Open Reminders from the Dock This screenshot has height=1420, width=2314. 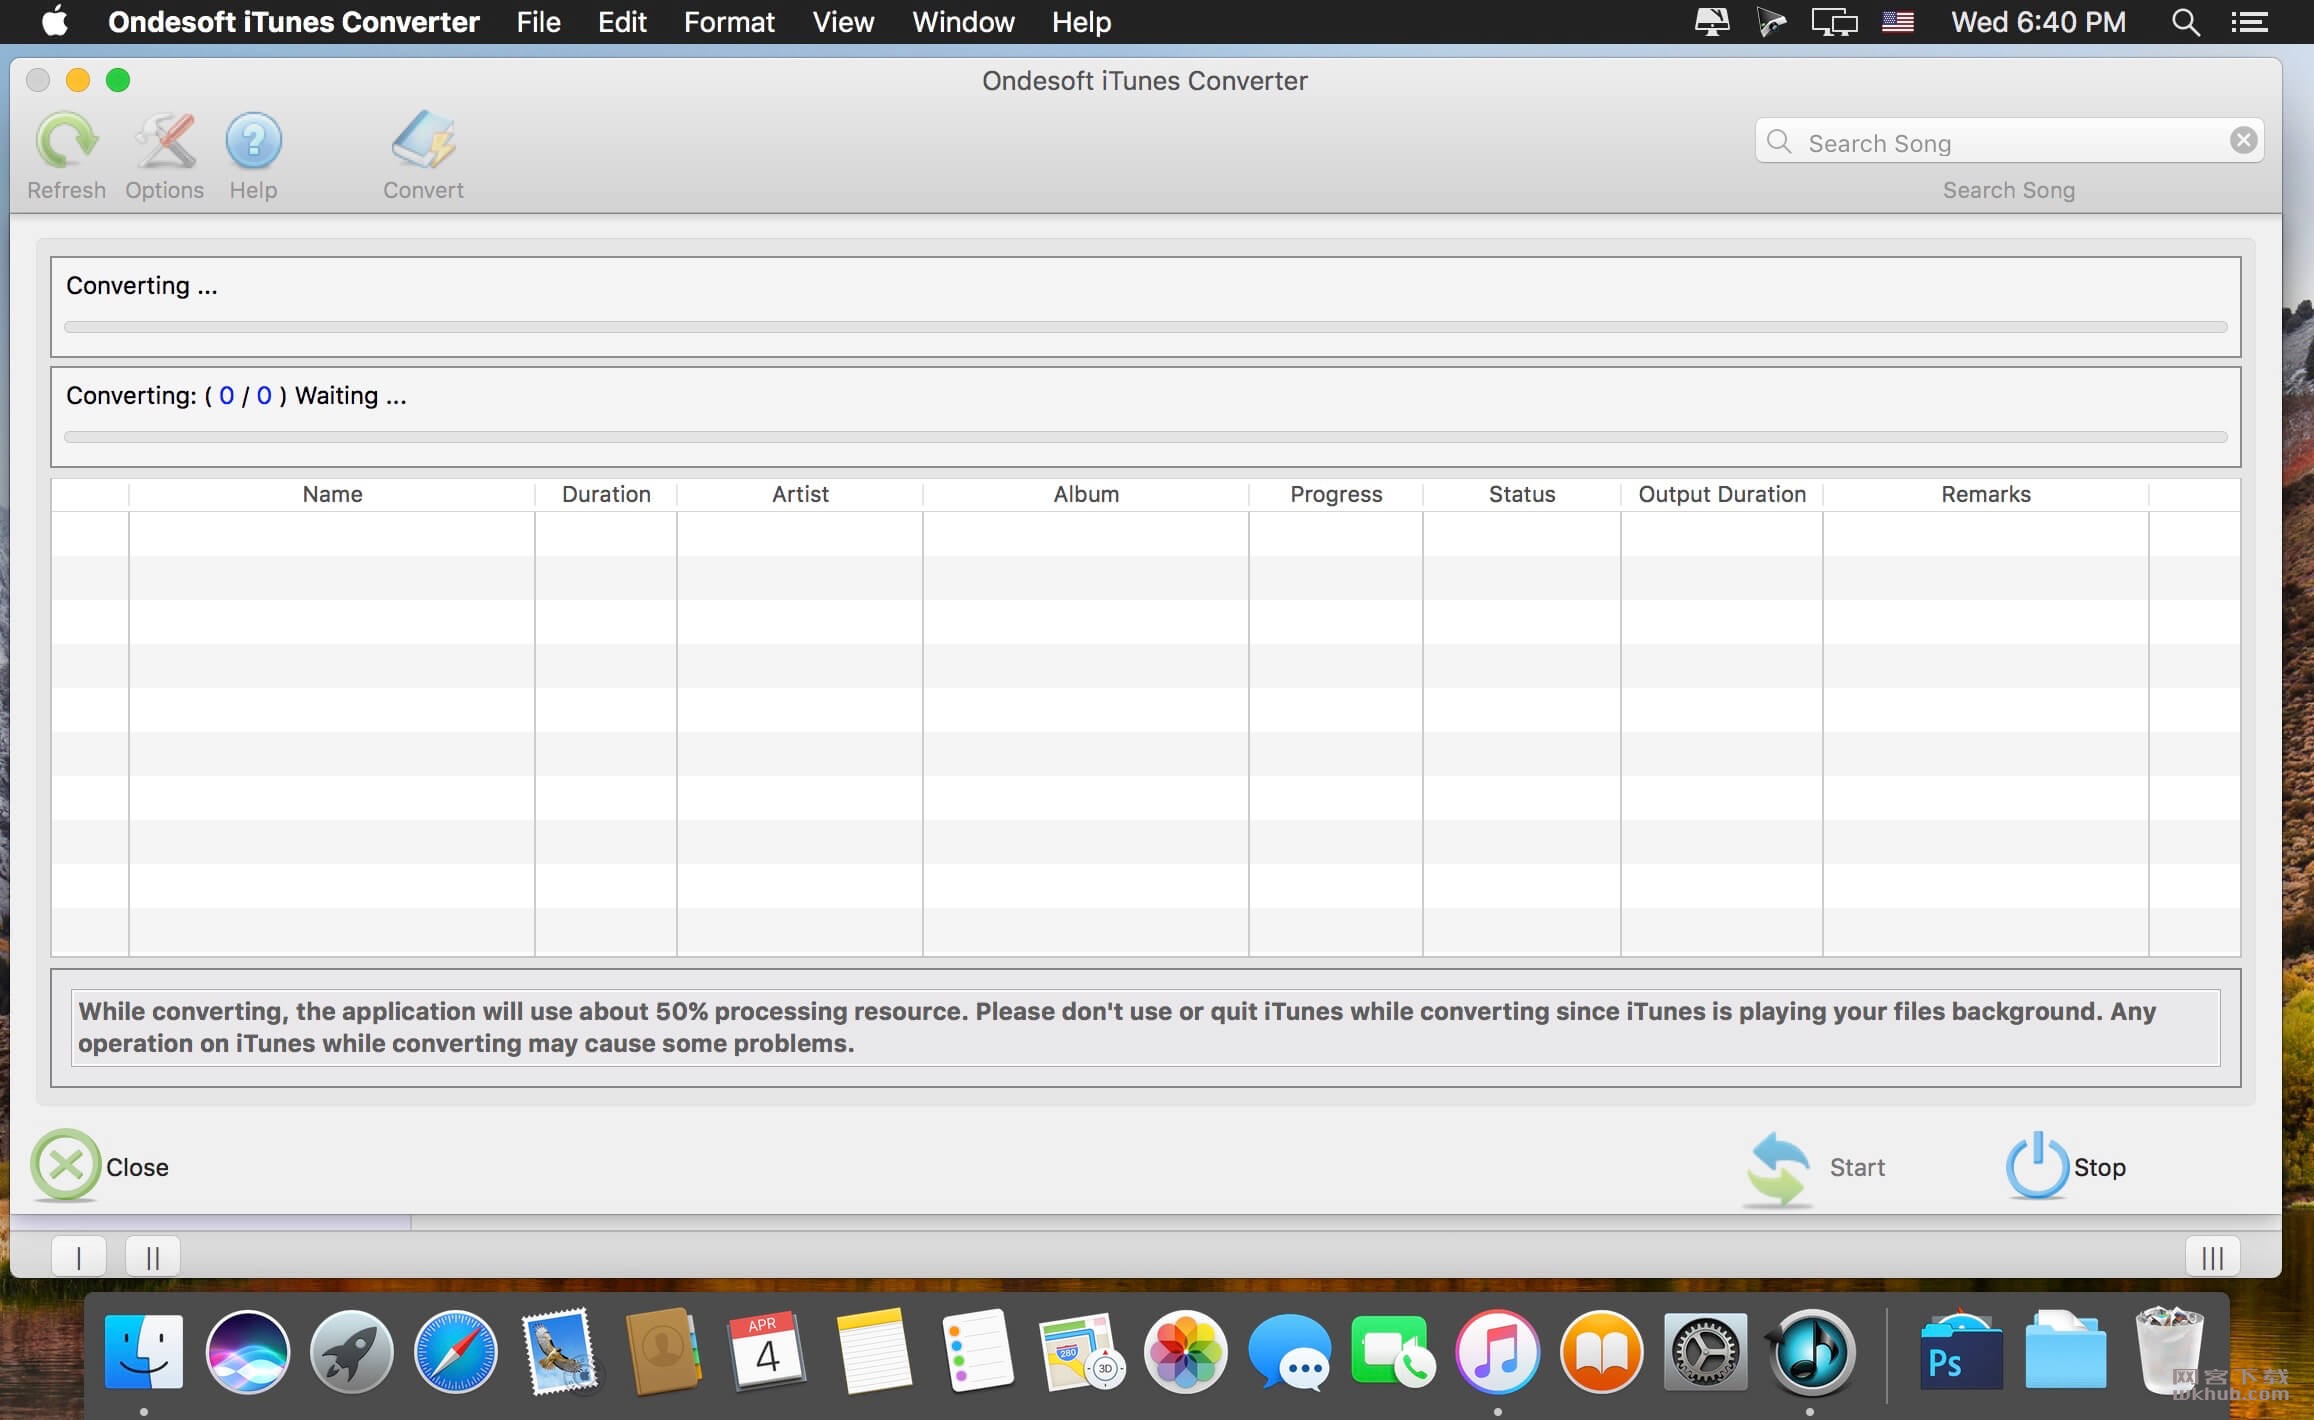[977, 1352]
